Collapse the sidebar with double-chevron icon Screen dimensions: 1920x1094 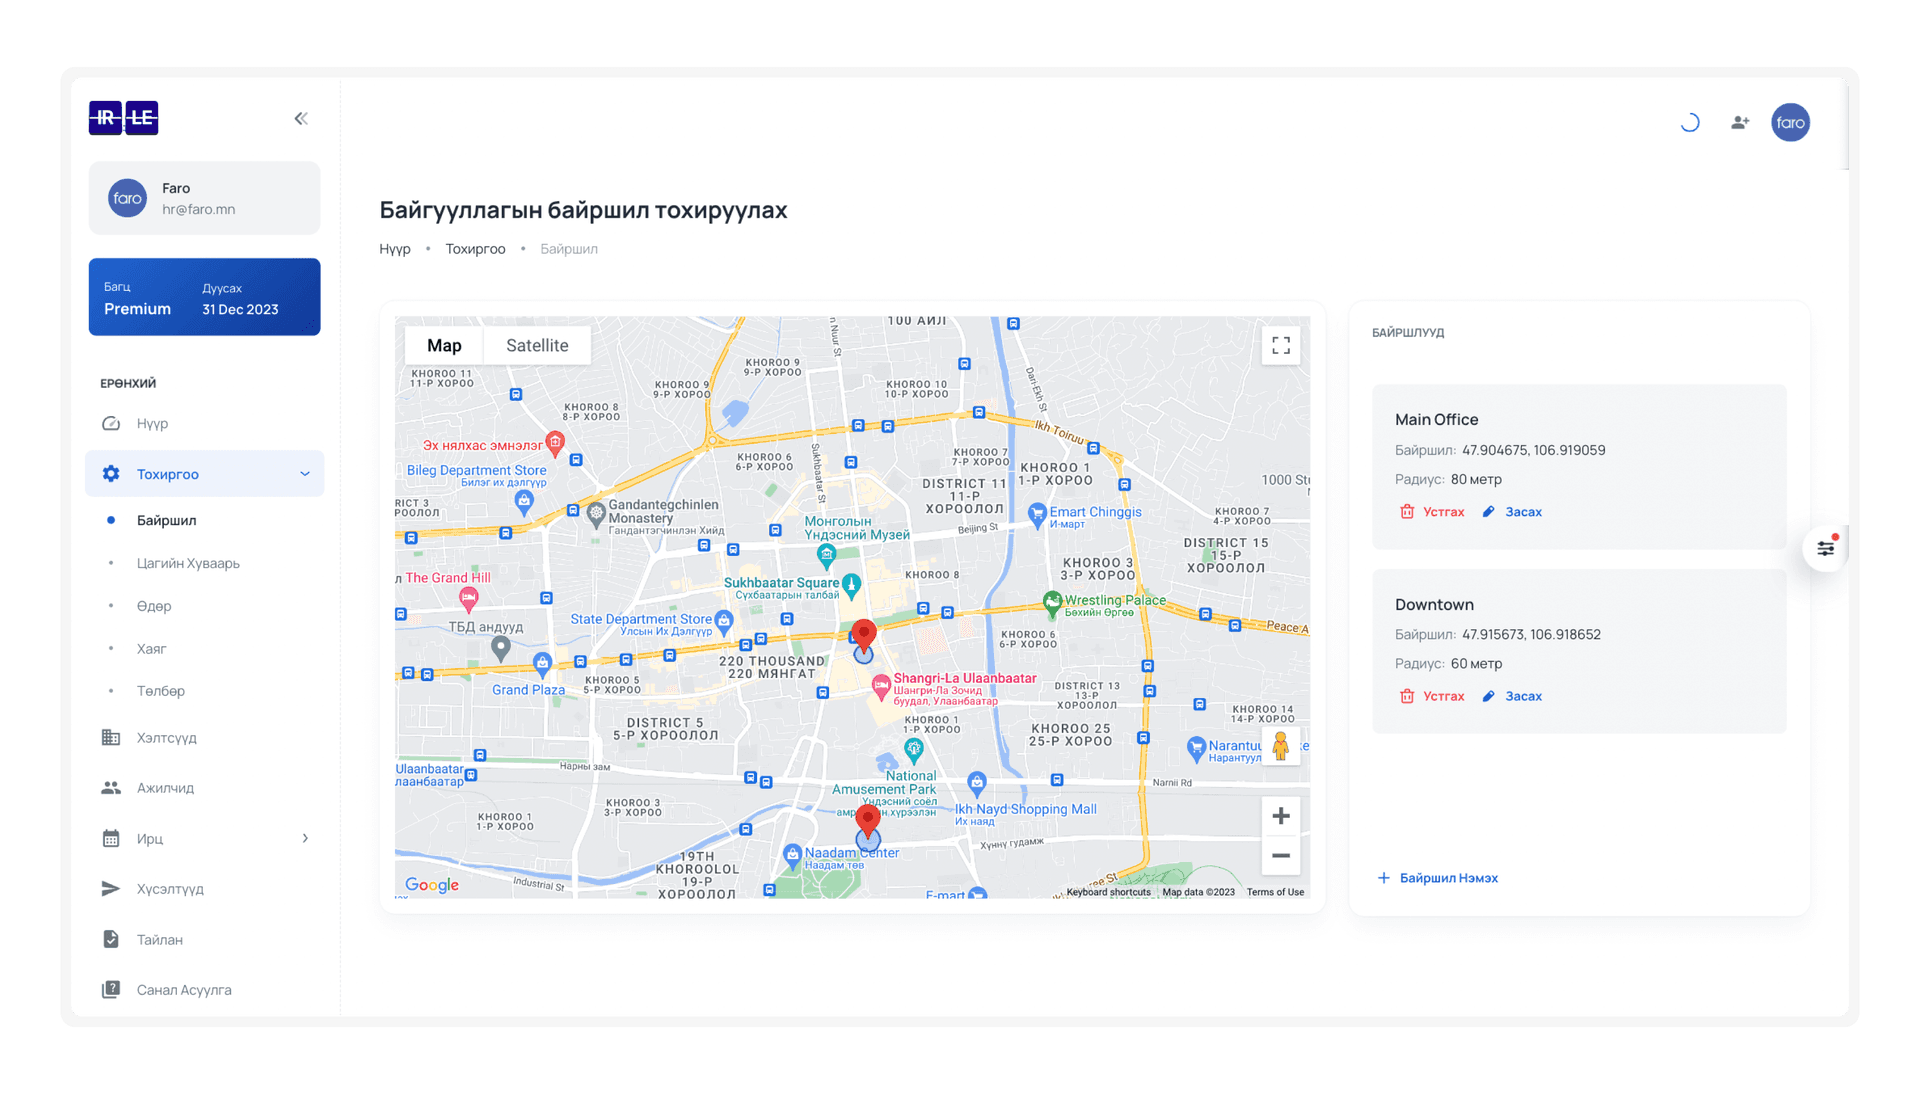[x=301, y=119]
